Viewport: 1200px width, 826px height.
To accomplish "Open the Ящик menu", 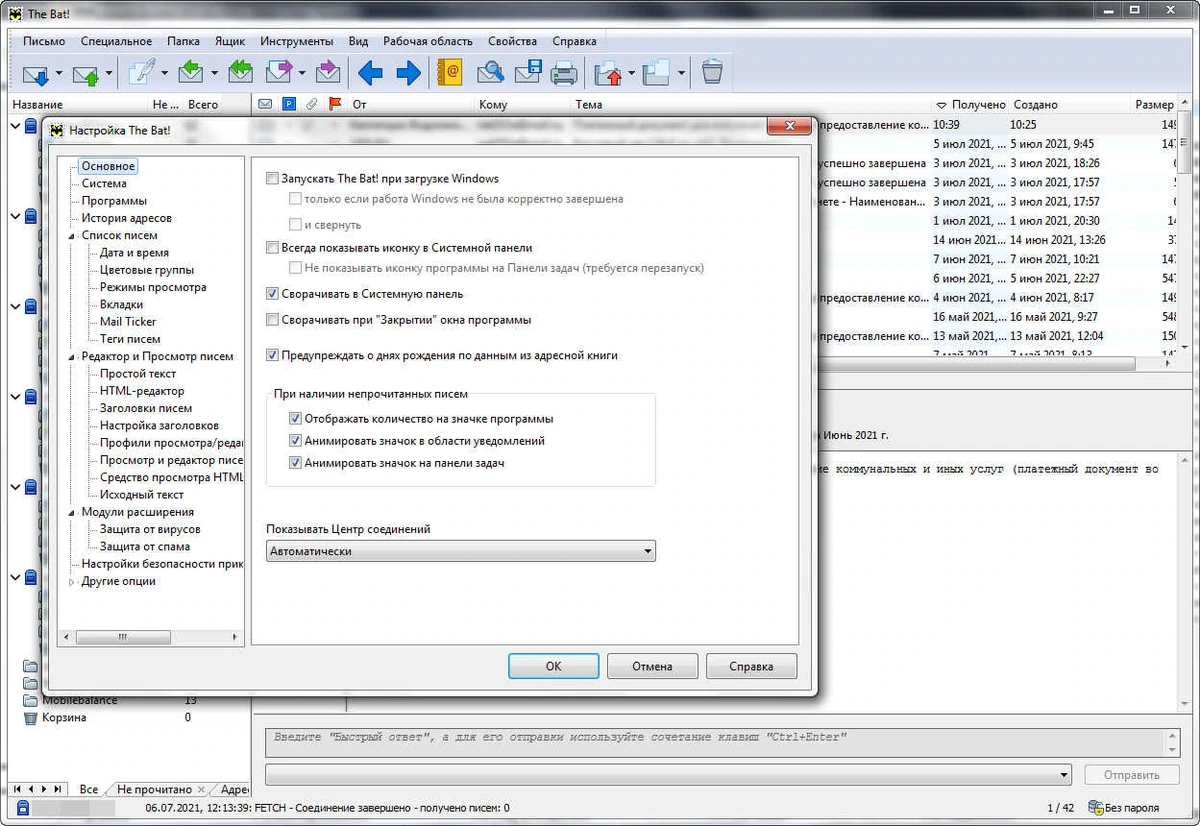I will 230,41.
